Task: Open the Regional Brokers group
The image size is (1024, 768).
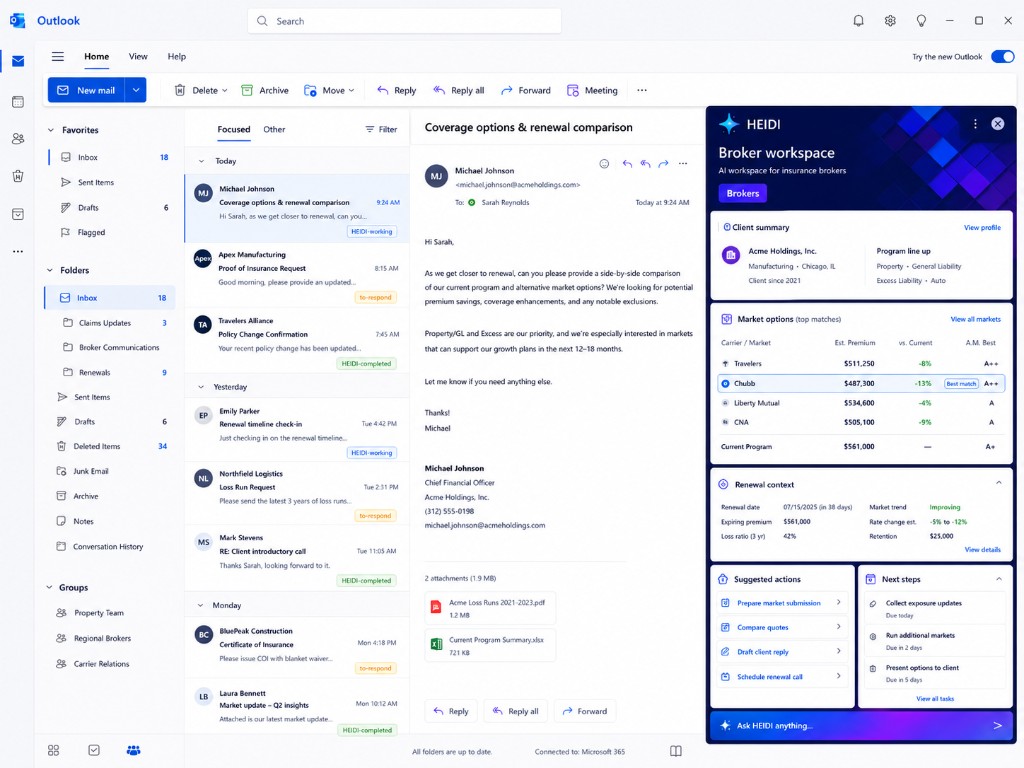Action: tap(102, 638)
